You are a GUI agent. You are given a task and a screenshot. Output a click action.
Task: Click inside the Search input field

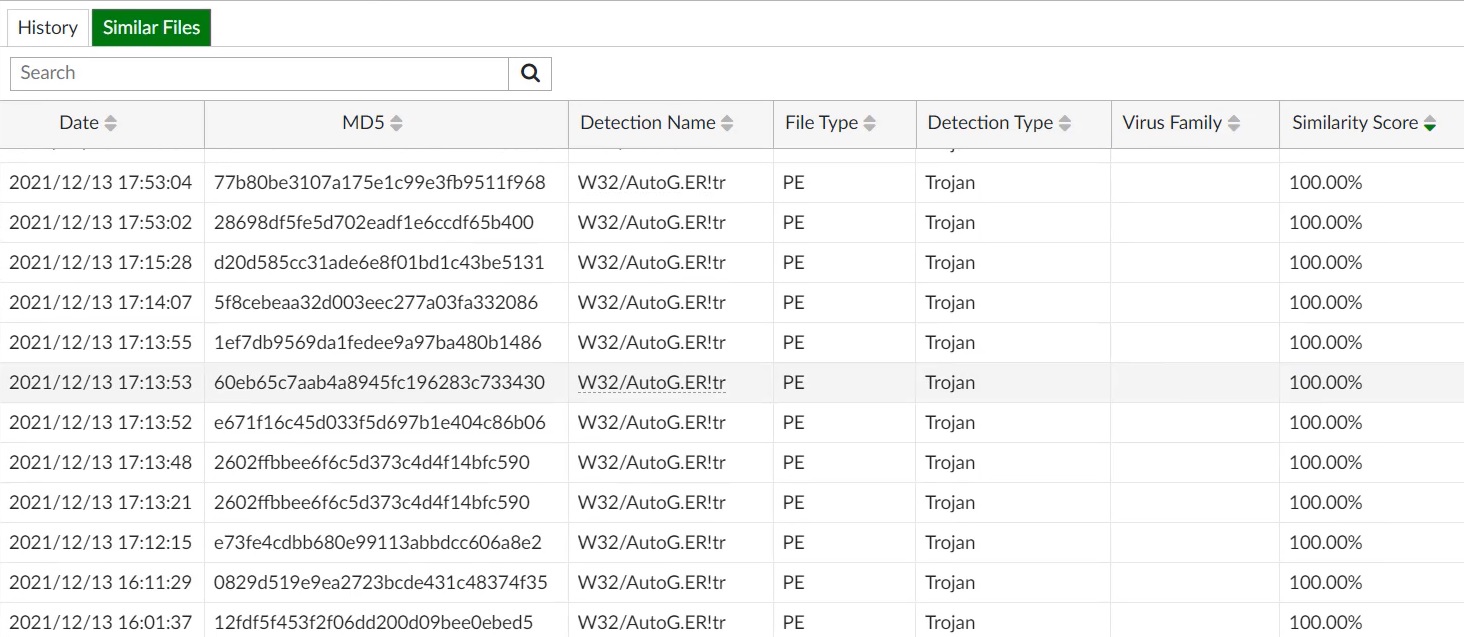coord(260,73)
